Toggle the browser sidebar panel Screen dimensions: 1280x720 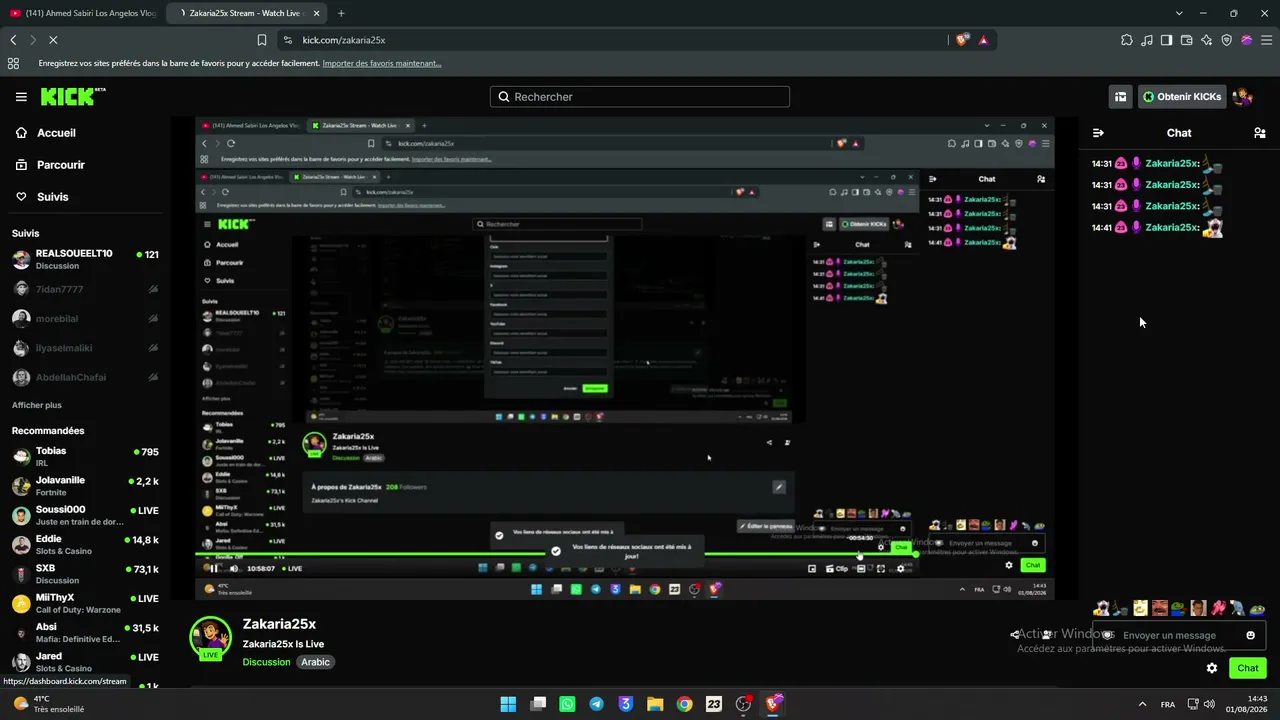(1167, 40)
